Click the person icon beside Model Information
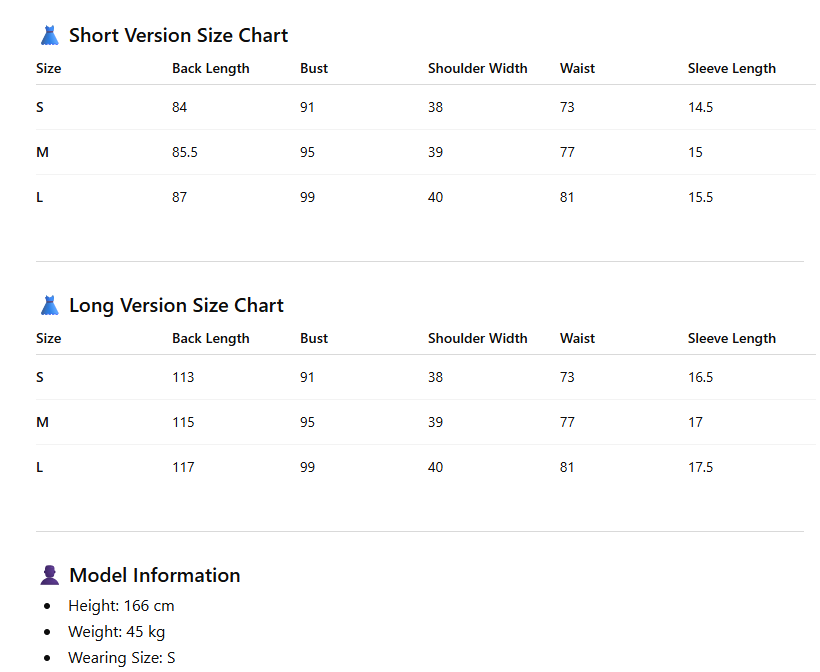 (50, 575)
